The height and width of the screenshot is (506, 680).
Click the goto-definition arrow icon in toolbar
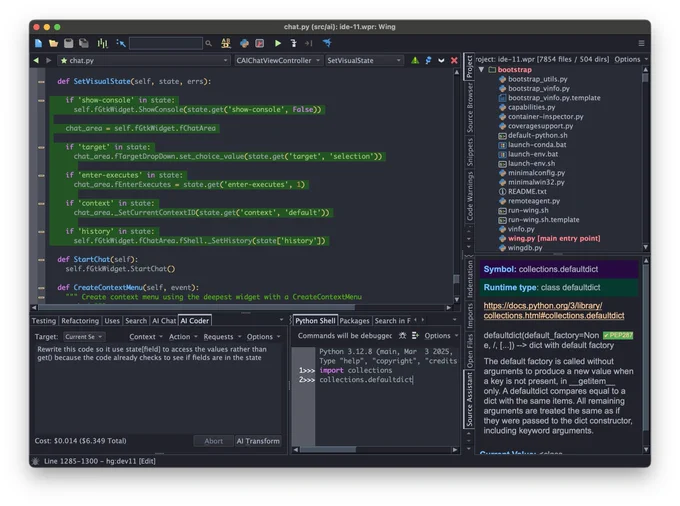pyautogui.click(x=121, y=43)
